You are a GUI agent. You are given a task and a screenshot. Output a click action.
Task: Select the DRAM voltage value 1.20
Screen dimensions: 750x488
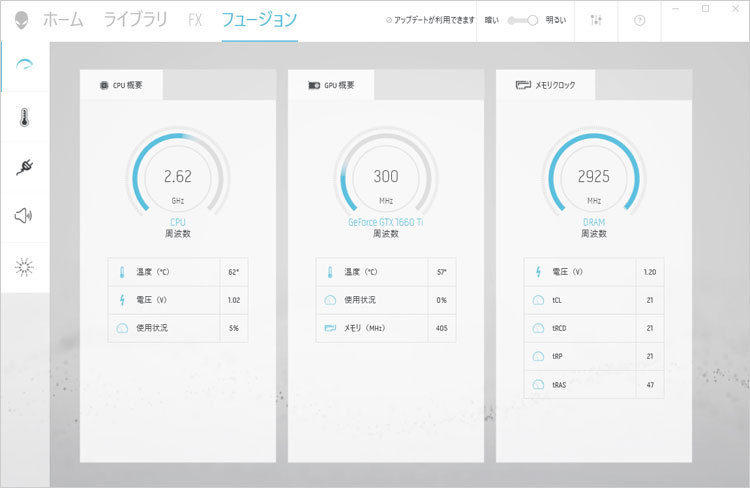(650, 272)
